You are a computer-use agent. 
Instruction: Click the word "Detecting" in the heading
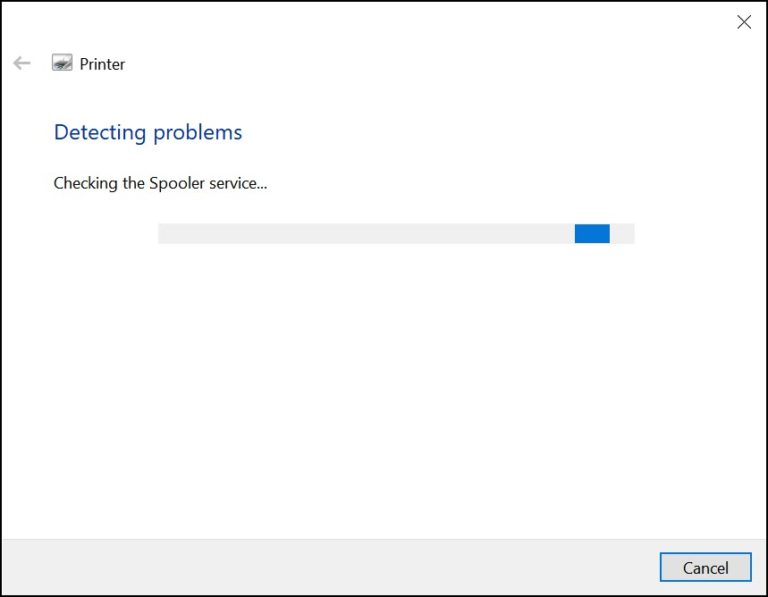coord(99,132)
